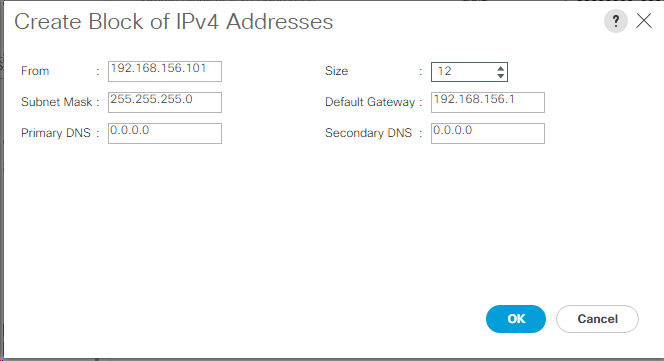Click the Secondary DNS label
The height and width of the screenshot is (361, 664).
tap(368, 133)
